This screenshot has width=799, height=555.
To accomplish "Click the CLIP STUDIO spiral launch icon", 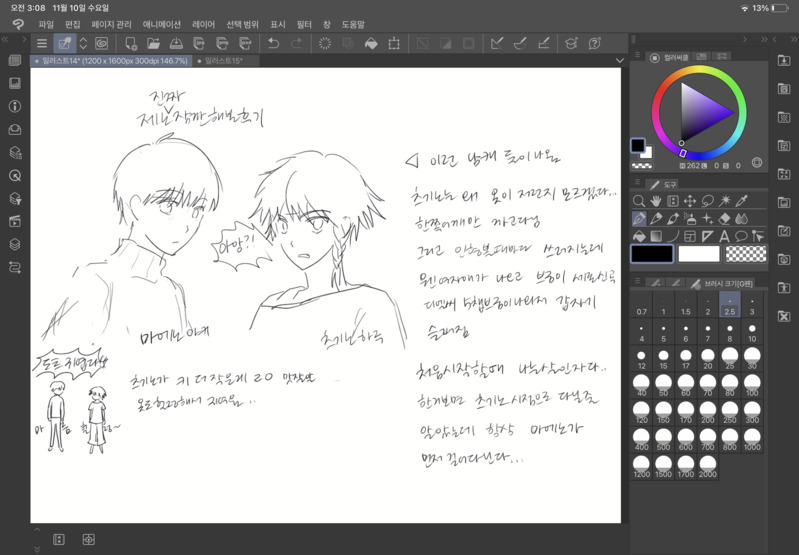I will pyautogui.click(x=101, y=44).
